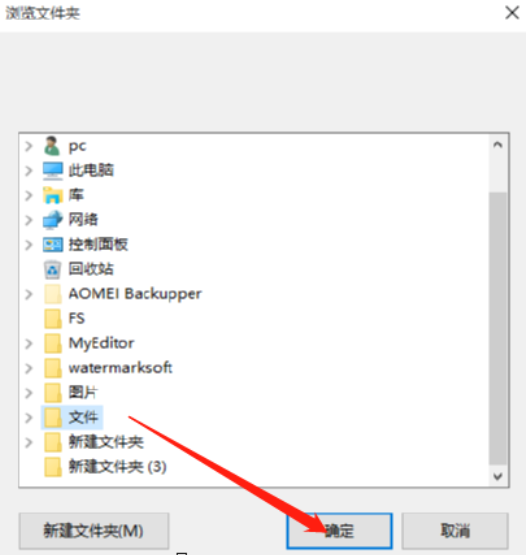Select the FS folder icon
526x555 pixels.
point(53,319)
